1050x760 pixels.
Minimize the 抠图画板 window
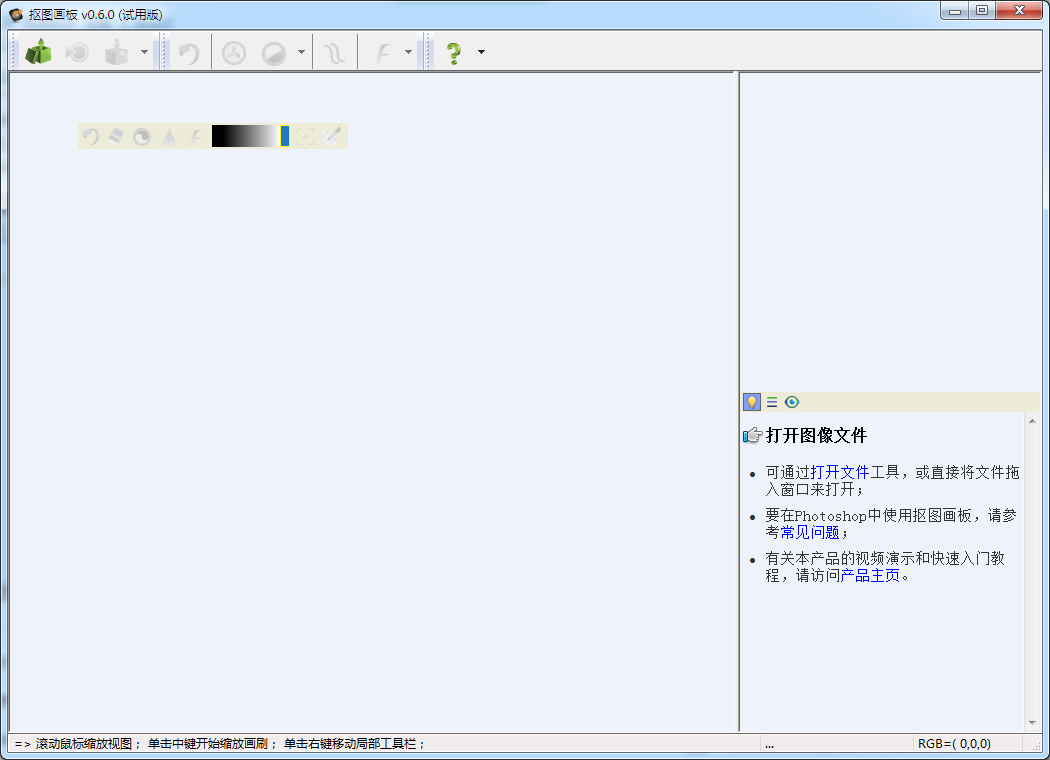tap(955, 11)
